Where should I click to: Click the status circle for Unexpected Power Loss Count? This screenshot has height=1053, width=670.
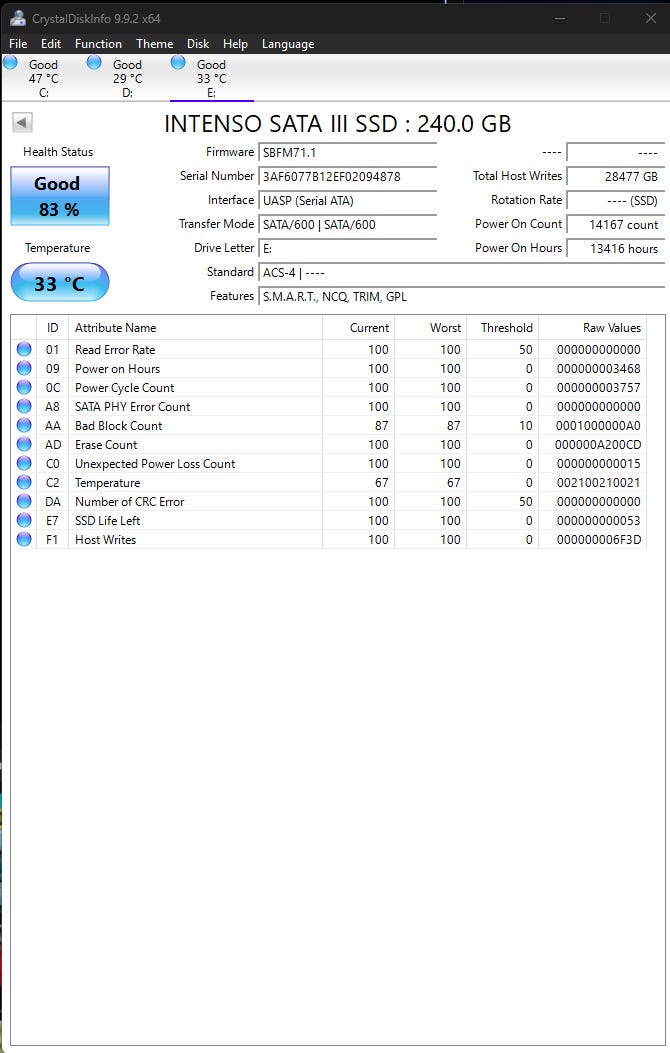pos(24,463)
